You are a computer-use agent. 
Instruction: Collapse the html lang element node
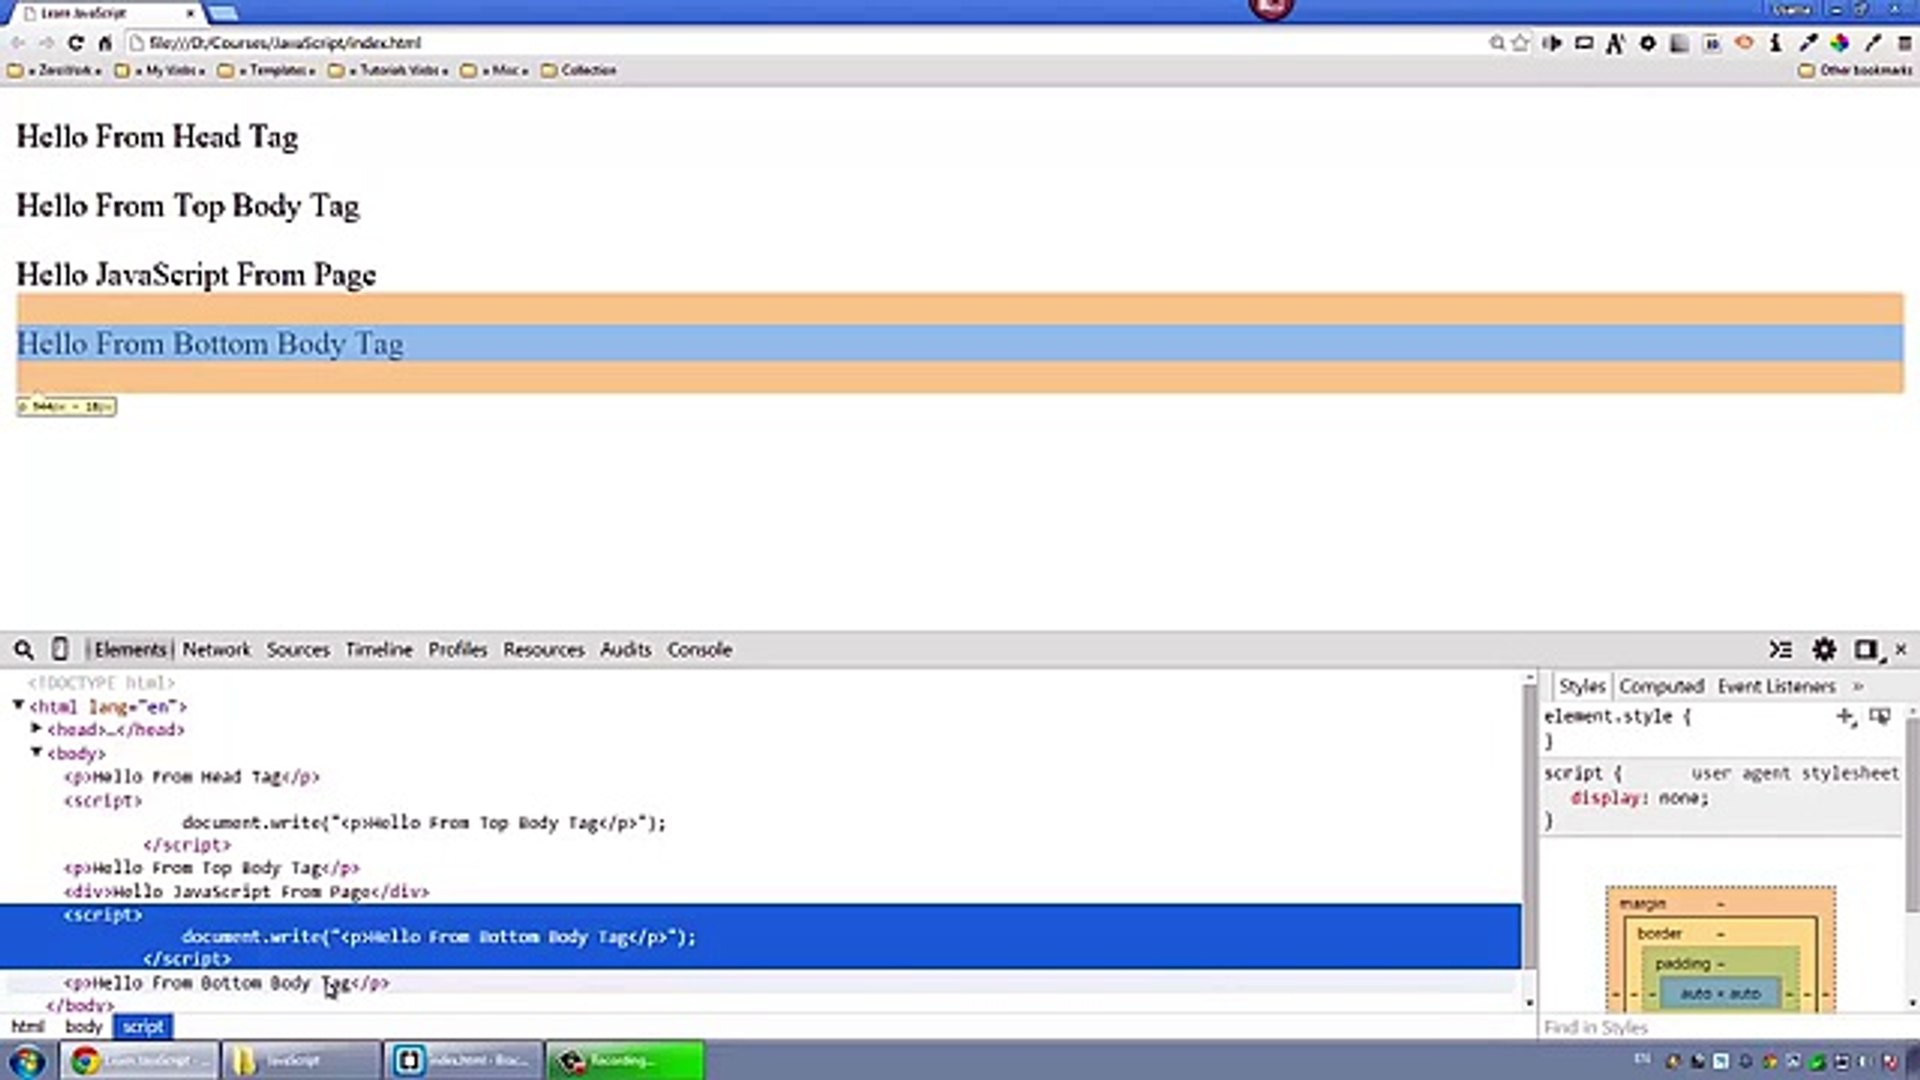(18, 706)
